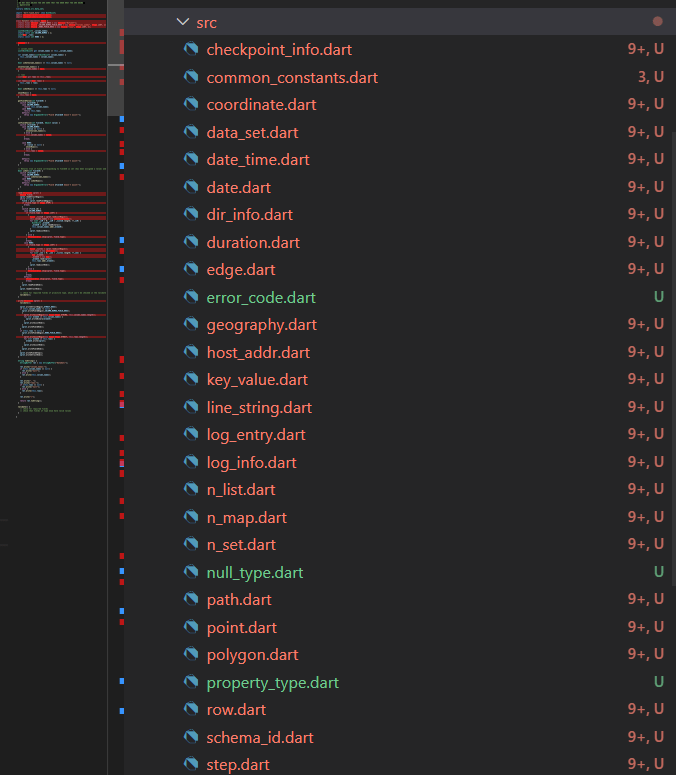Click Dart icon beside edge.dart
This screenshot has width=676, height=775.
point(191,269)
